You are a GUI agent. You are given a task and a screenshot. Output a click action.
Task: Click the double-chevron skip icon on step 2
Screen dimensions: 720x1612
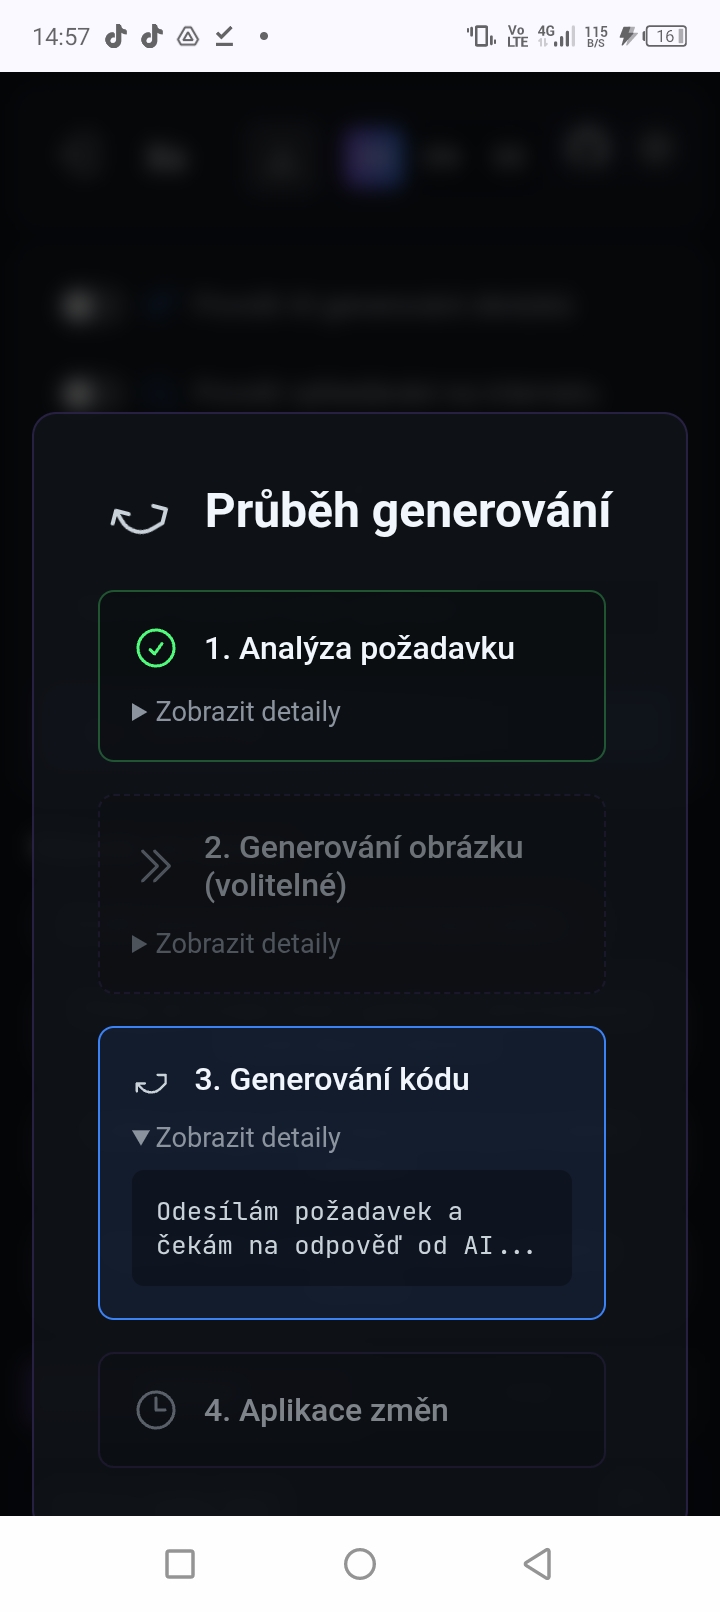pyautogui.click(x=156, y=866)
